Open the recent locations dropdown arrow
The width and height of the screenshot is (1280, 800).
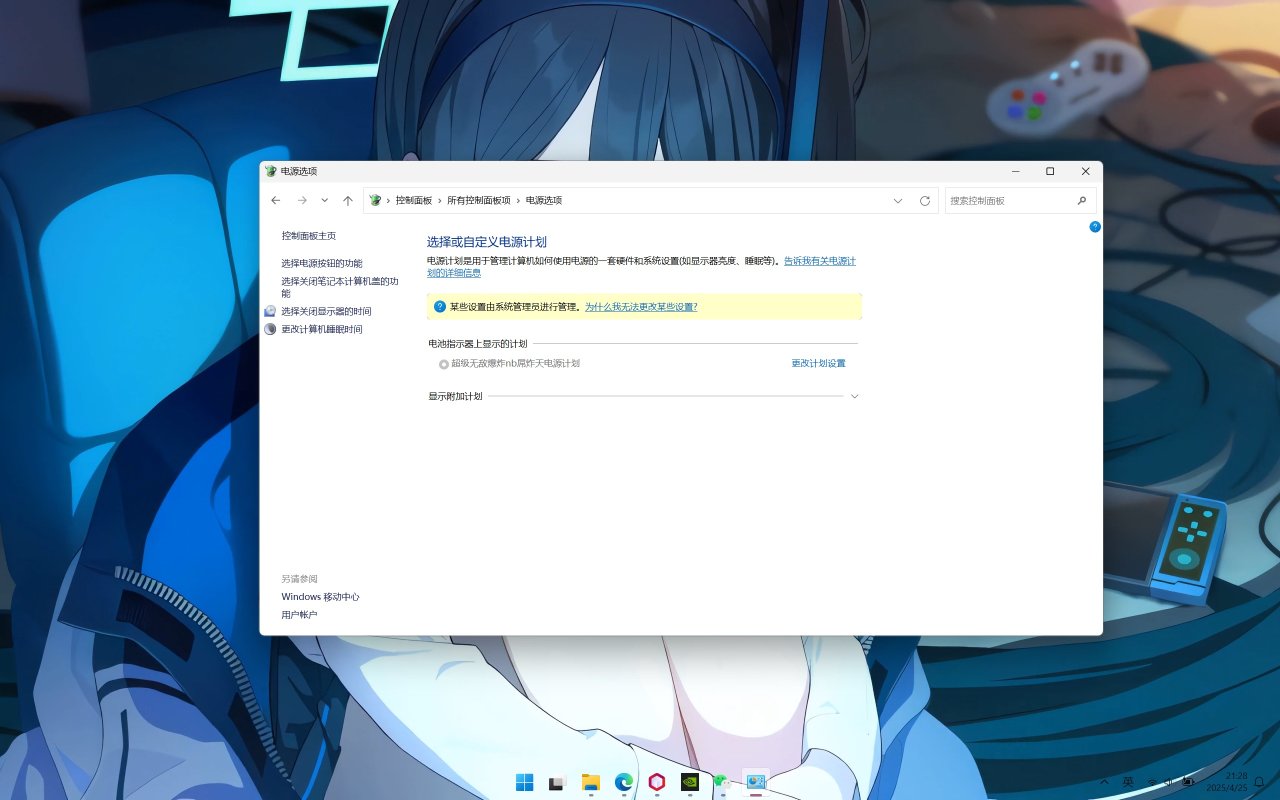click(325, 201)
